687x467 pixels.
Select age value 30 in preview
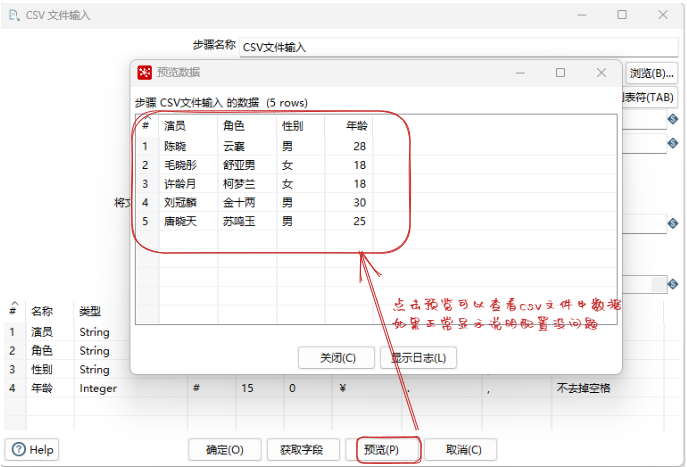[359, 202]
